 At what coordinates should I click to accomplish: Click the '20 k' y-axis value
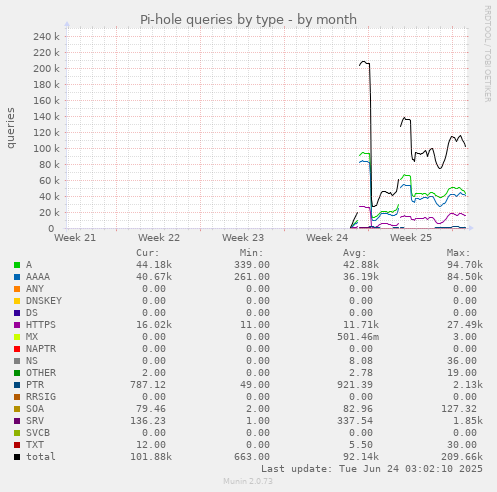coord(49,212)
